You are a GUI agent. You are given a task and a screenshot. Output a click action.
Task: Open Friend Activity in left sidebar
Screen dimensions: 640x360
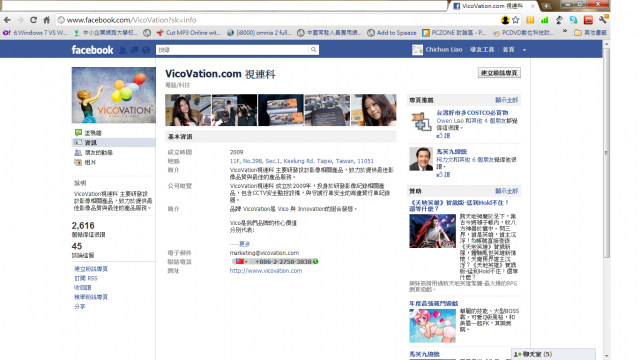(98, 152)
